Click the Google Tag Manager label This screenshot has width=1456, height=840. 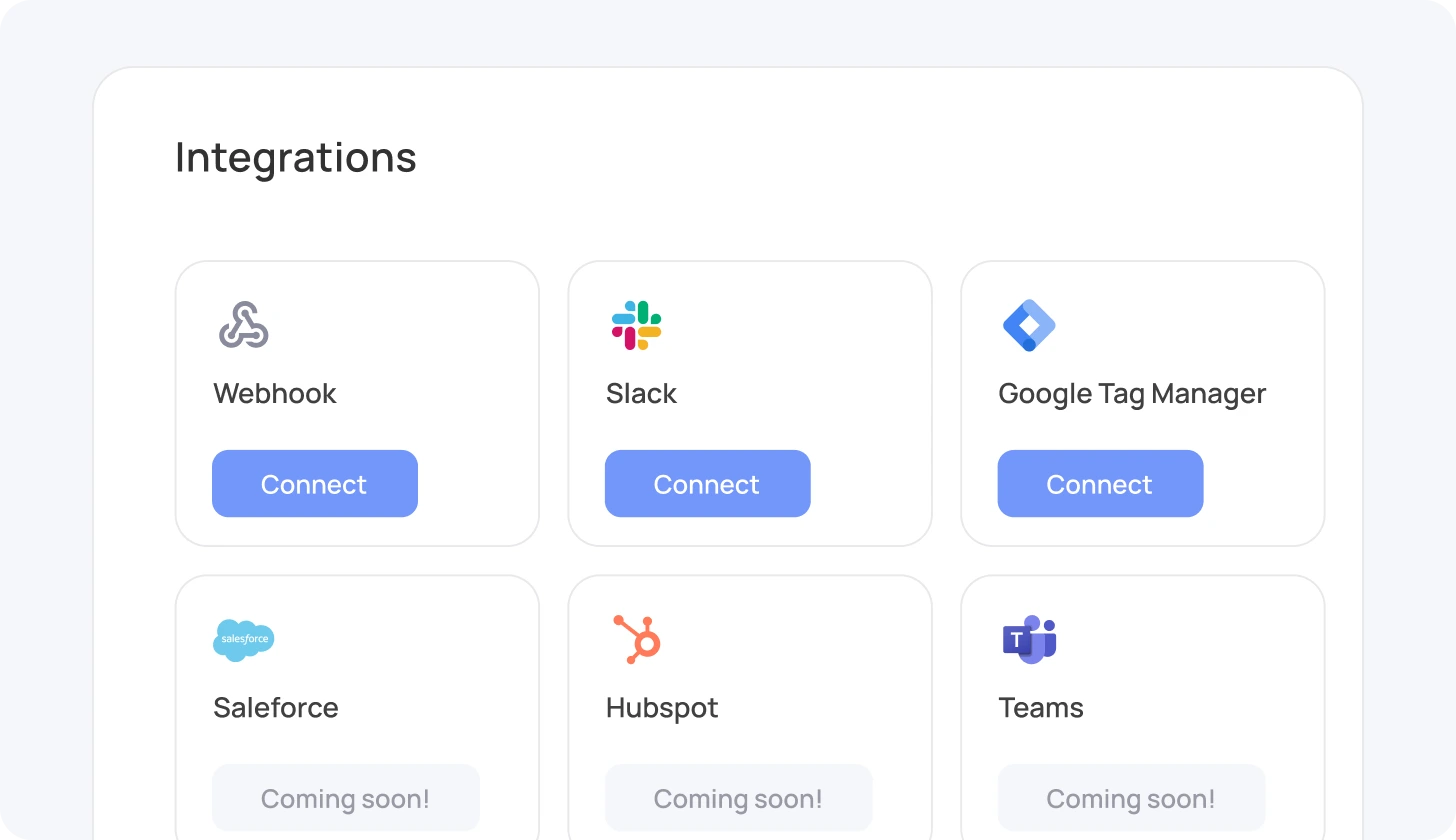[x=1132, y=393]
